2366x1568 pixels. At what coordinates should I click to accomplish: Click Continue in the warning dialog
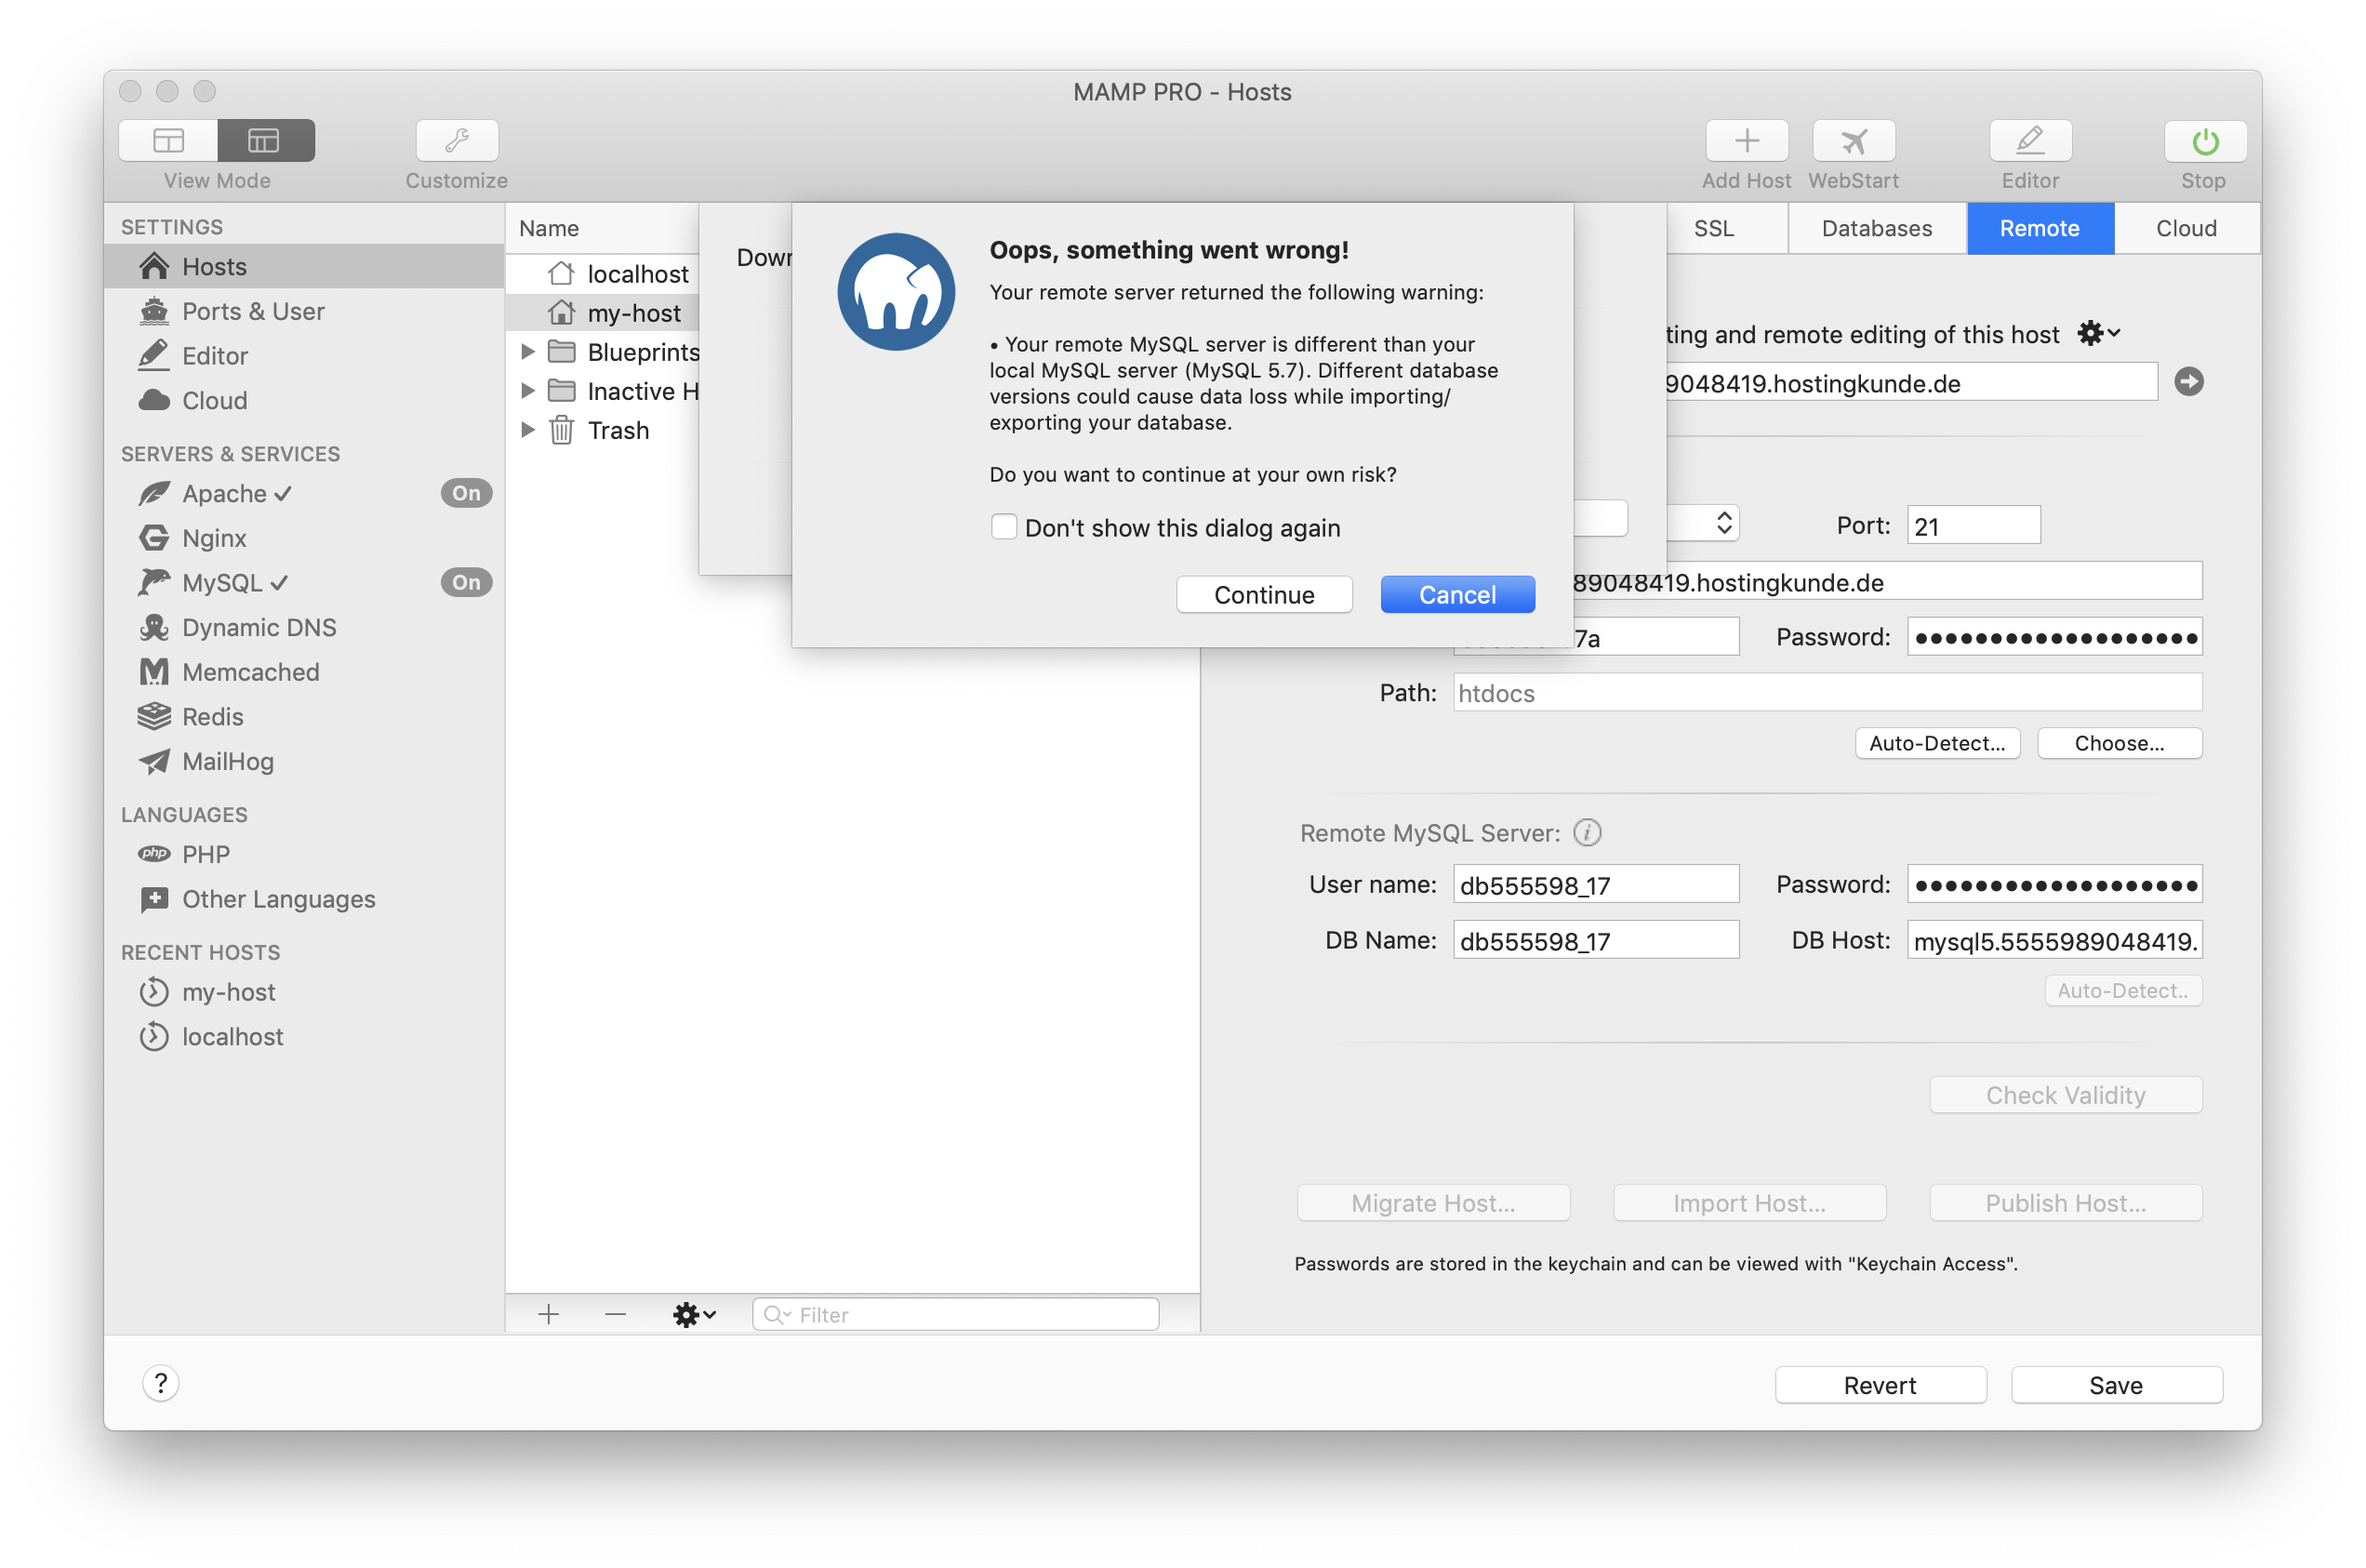tap(1263, 594)
